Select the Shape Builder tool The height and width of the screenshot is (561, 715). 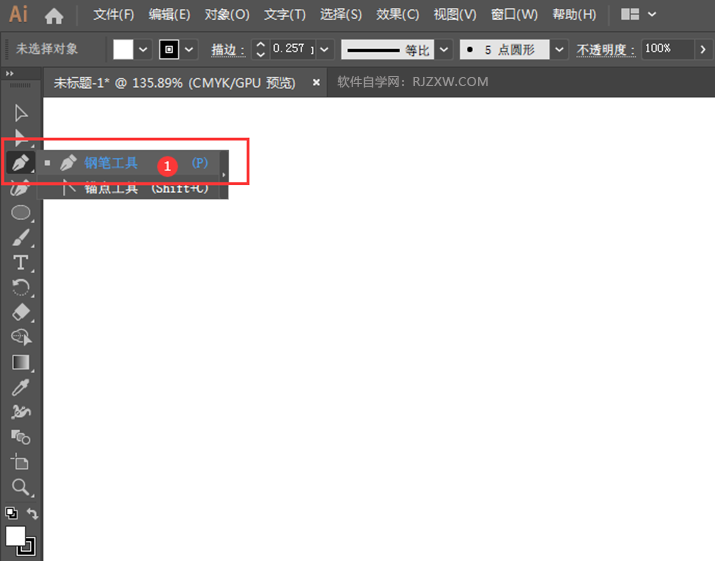(21, 338)
